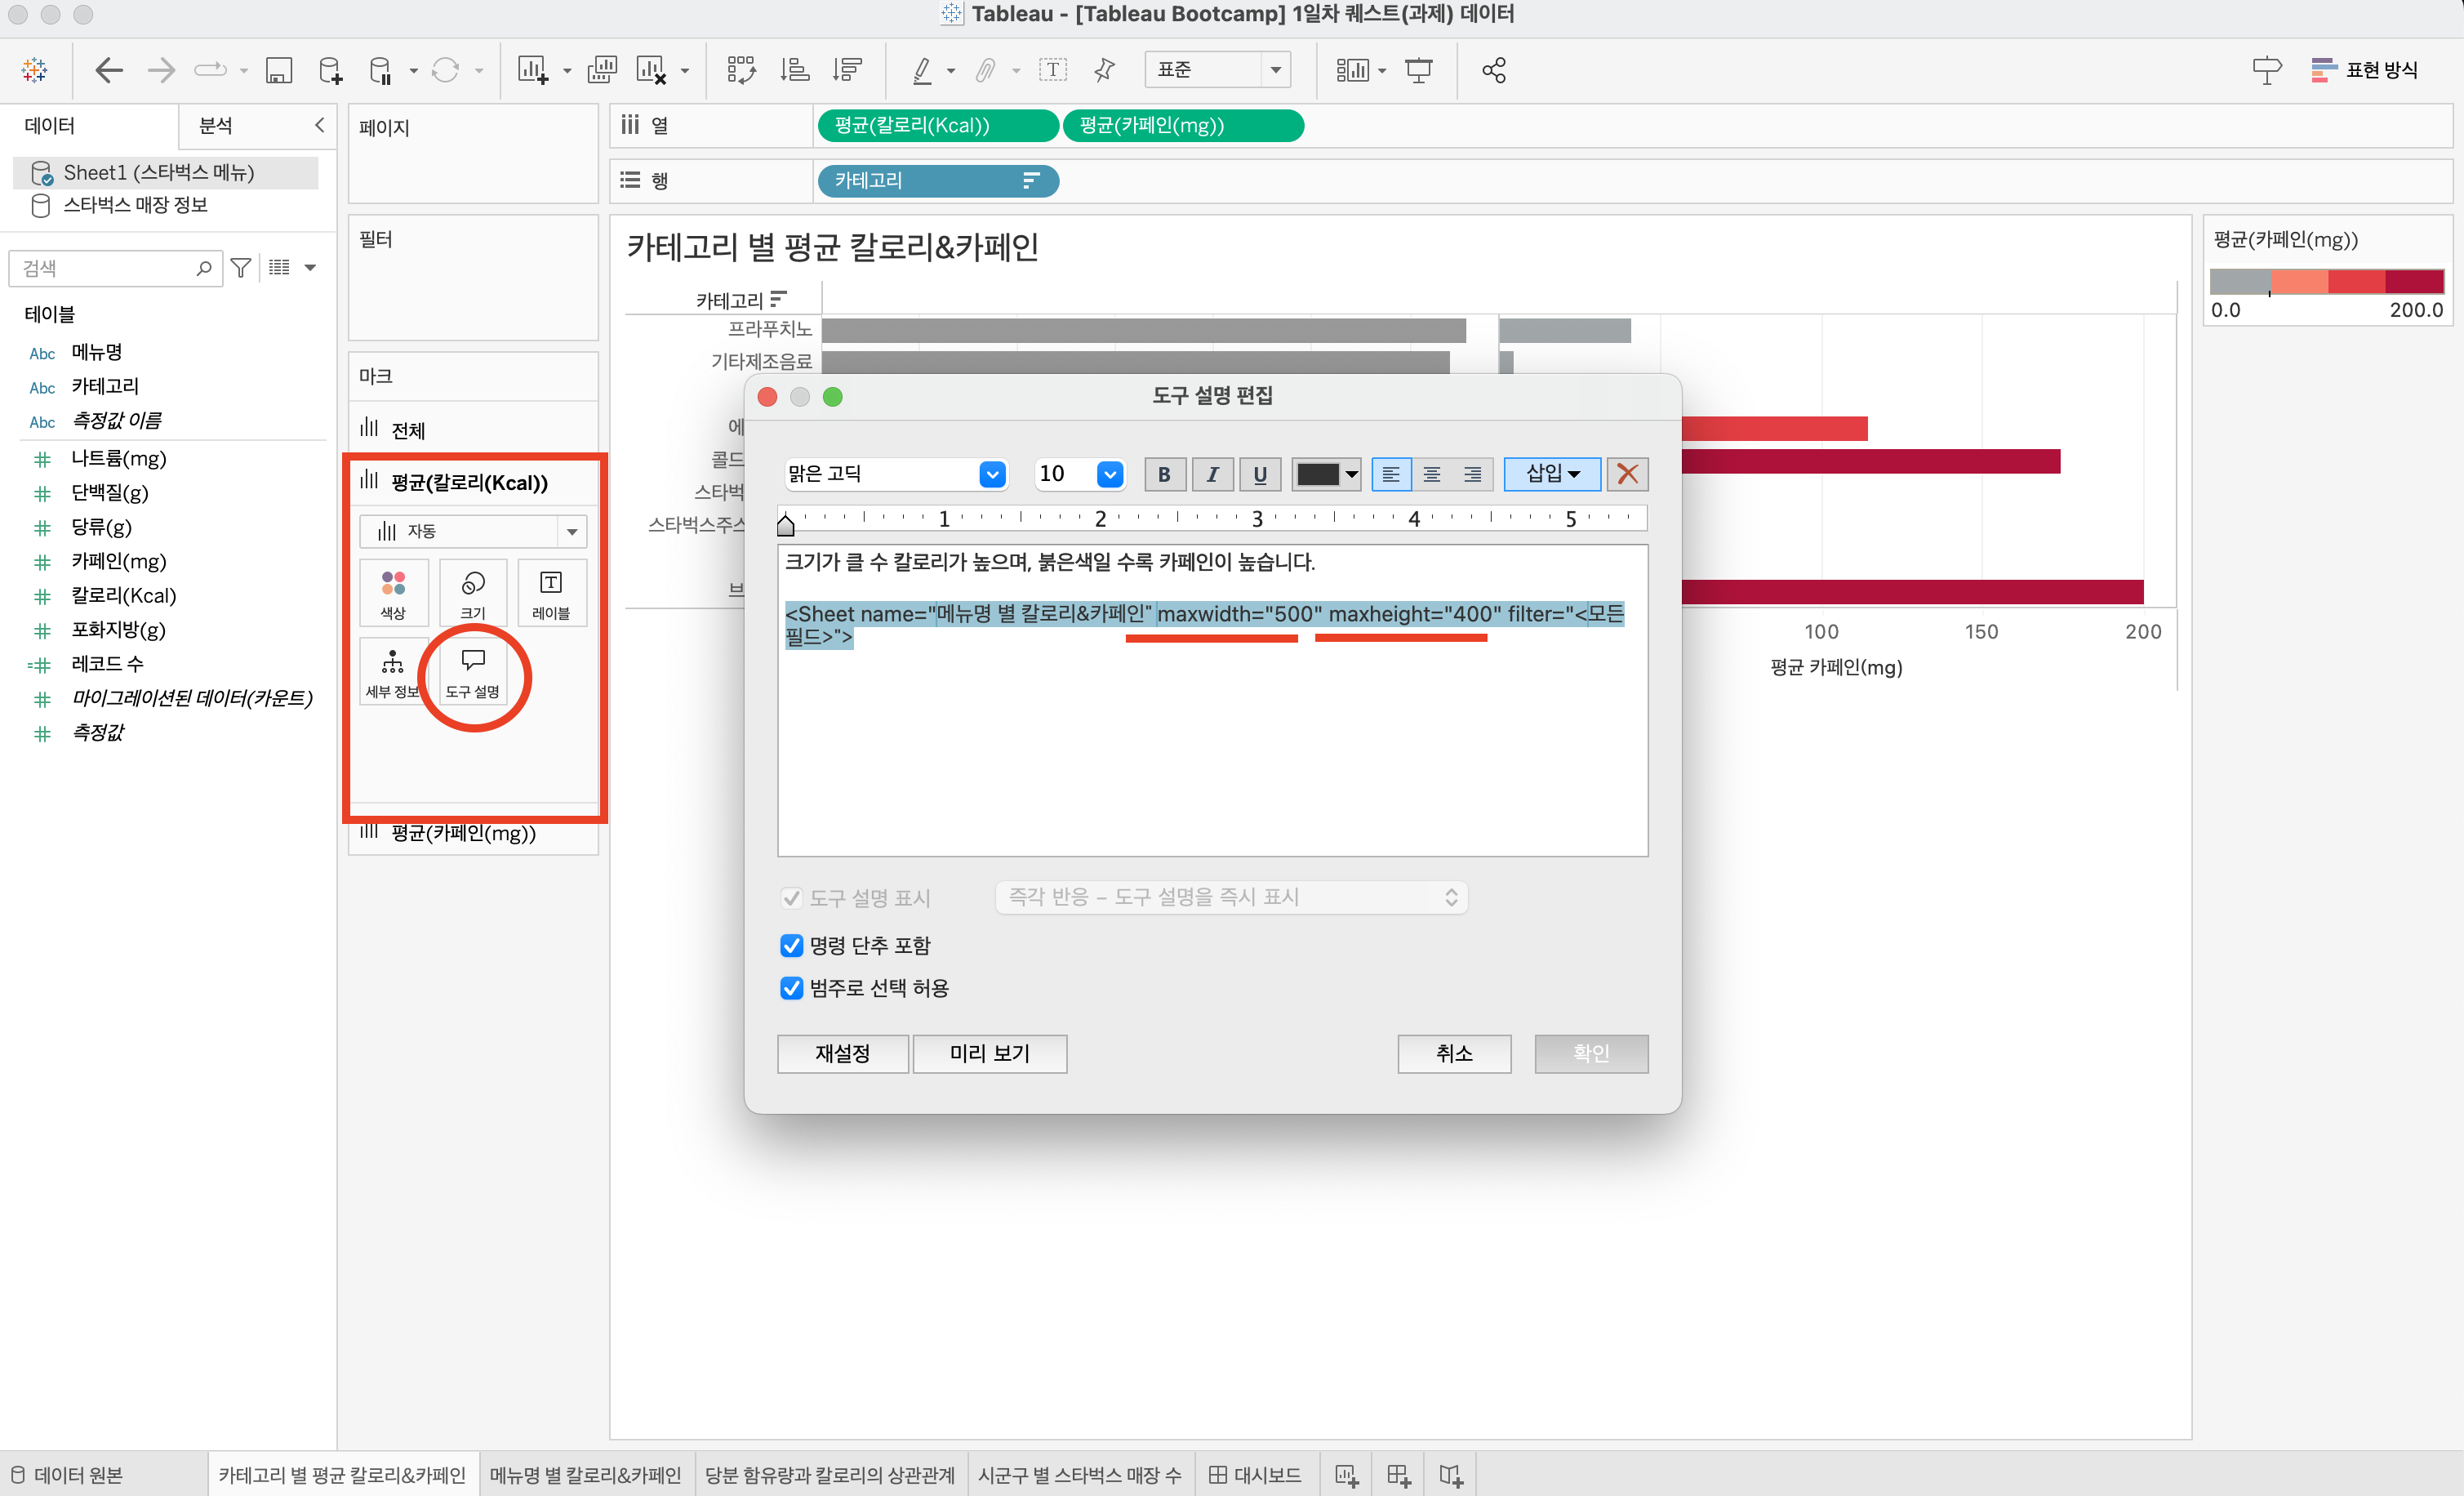
Task: Click the share icon in toolbar
Action: (1493, 70)
